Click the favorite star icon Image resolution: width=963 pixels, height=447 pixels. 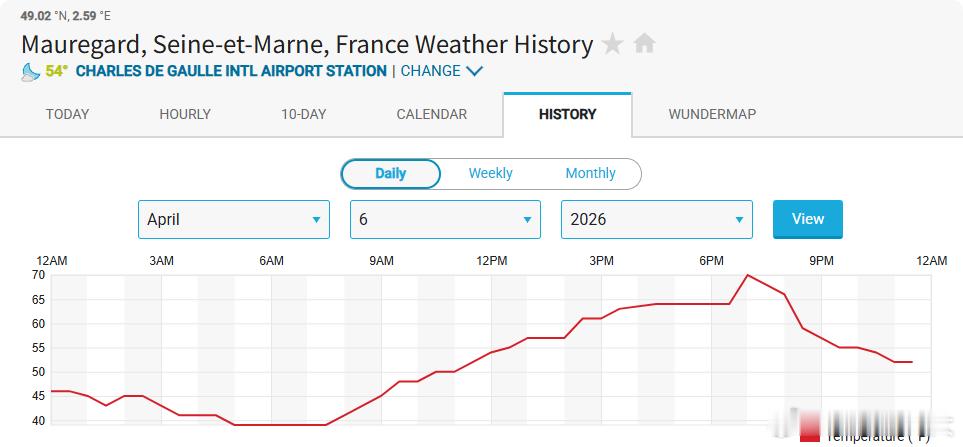(x=613, y=44)
